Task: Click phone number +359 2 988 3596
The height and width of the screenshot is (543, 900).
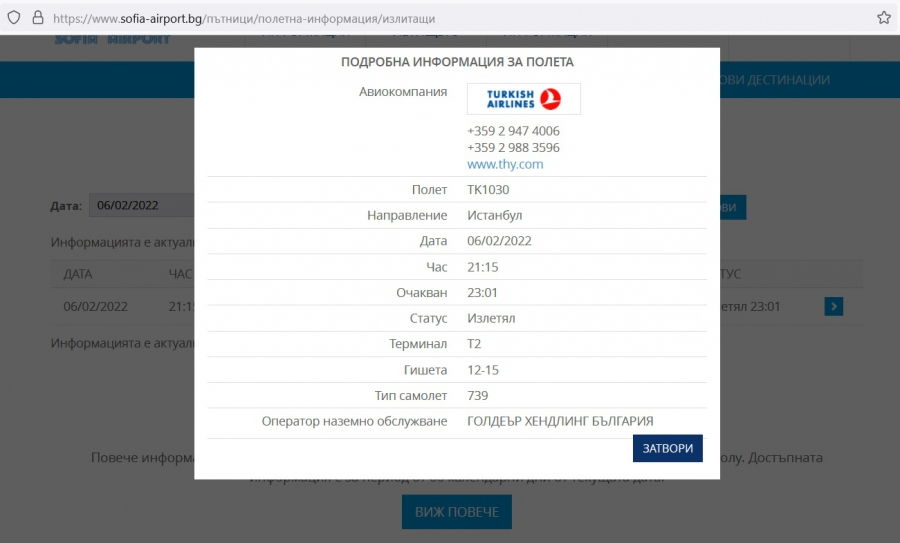Action: click(513, 148)
